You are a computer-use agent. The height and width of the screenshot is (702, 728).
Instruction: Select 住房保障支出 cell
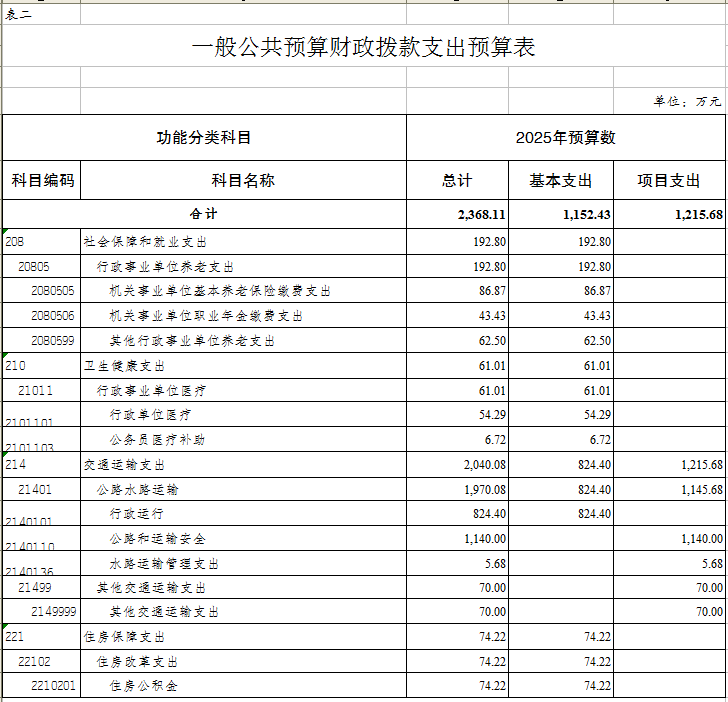click(x=243, y=637)
